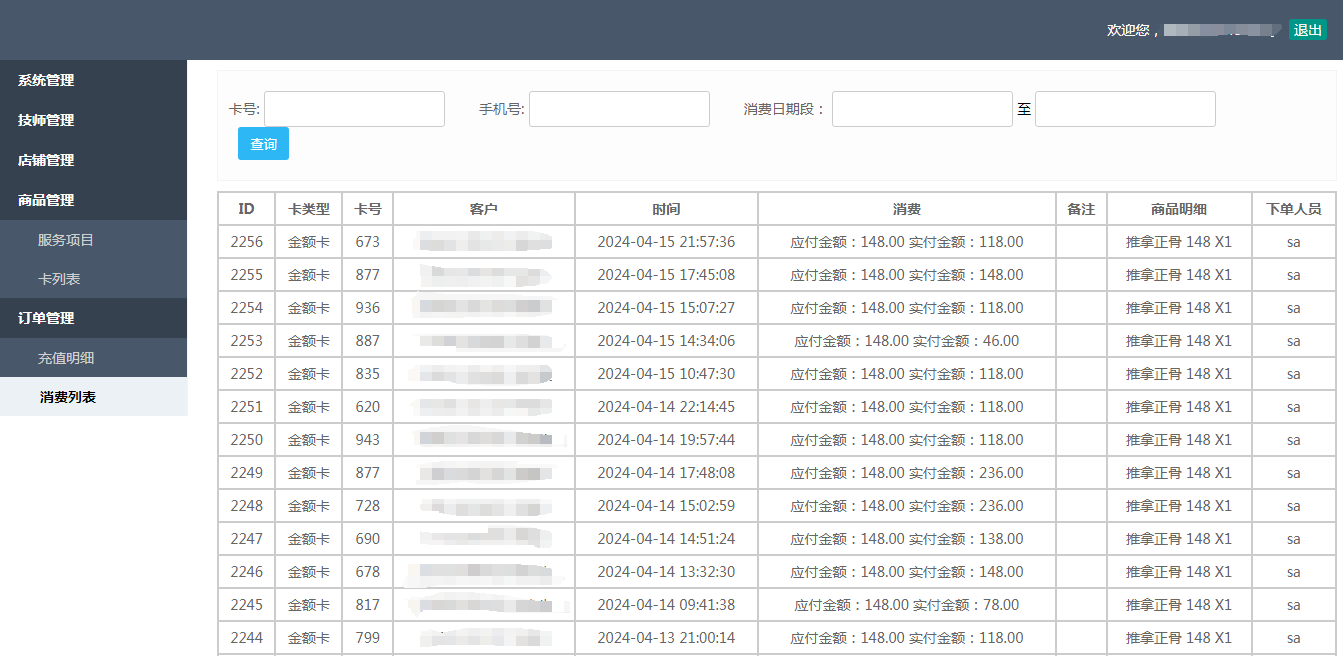Click card number 943 in row 2250

[368, 440]
